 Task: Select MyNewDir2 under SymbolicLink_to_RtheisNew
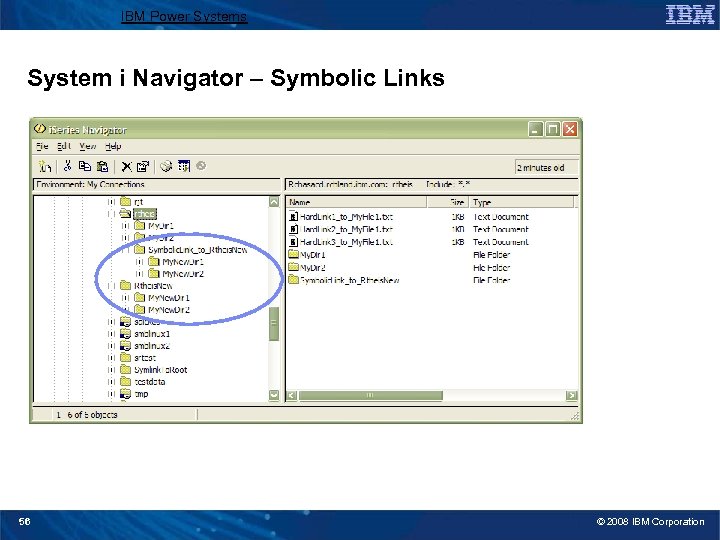point(183,274)
